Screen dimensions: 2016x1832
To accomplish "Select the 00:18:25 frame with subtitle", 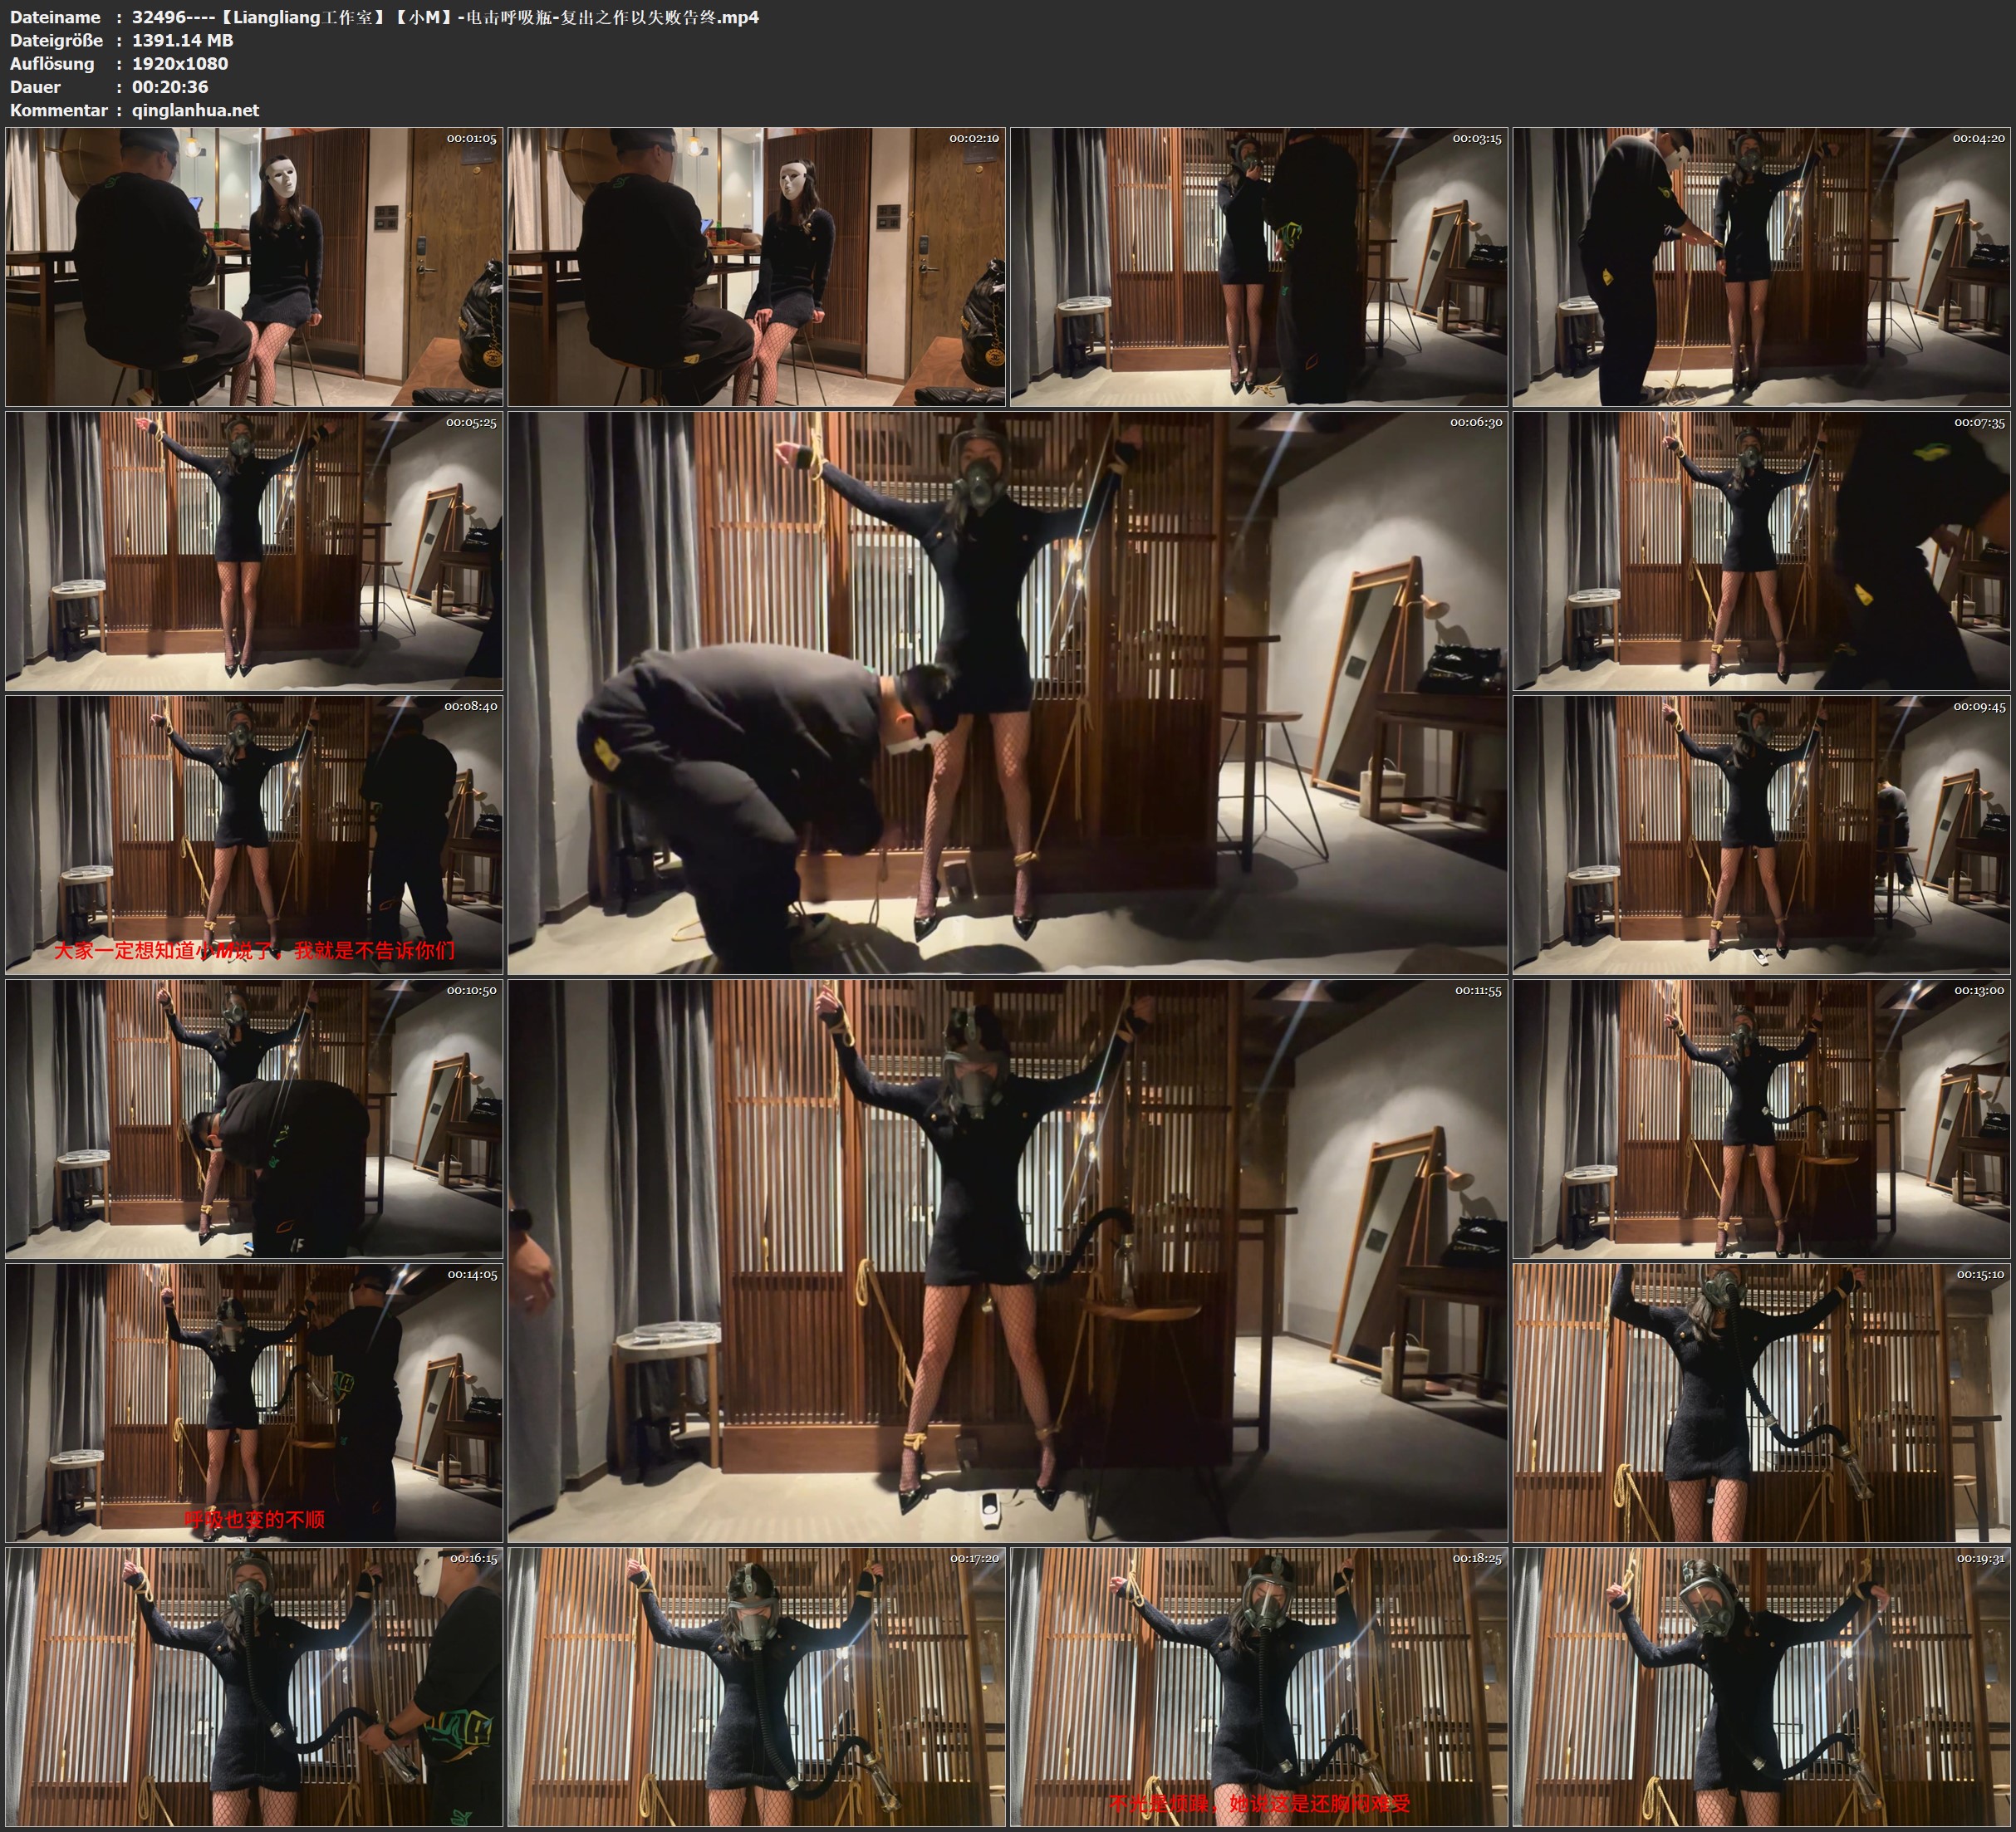I will (1259, 1686).
